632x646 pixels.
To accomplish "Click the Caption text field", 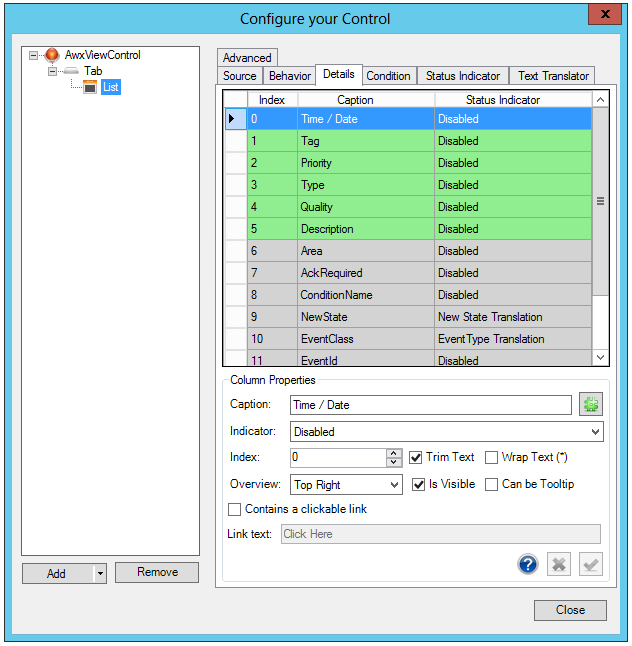I will pyautogui.click(x=430, y=405).
